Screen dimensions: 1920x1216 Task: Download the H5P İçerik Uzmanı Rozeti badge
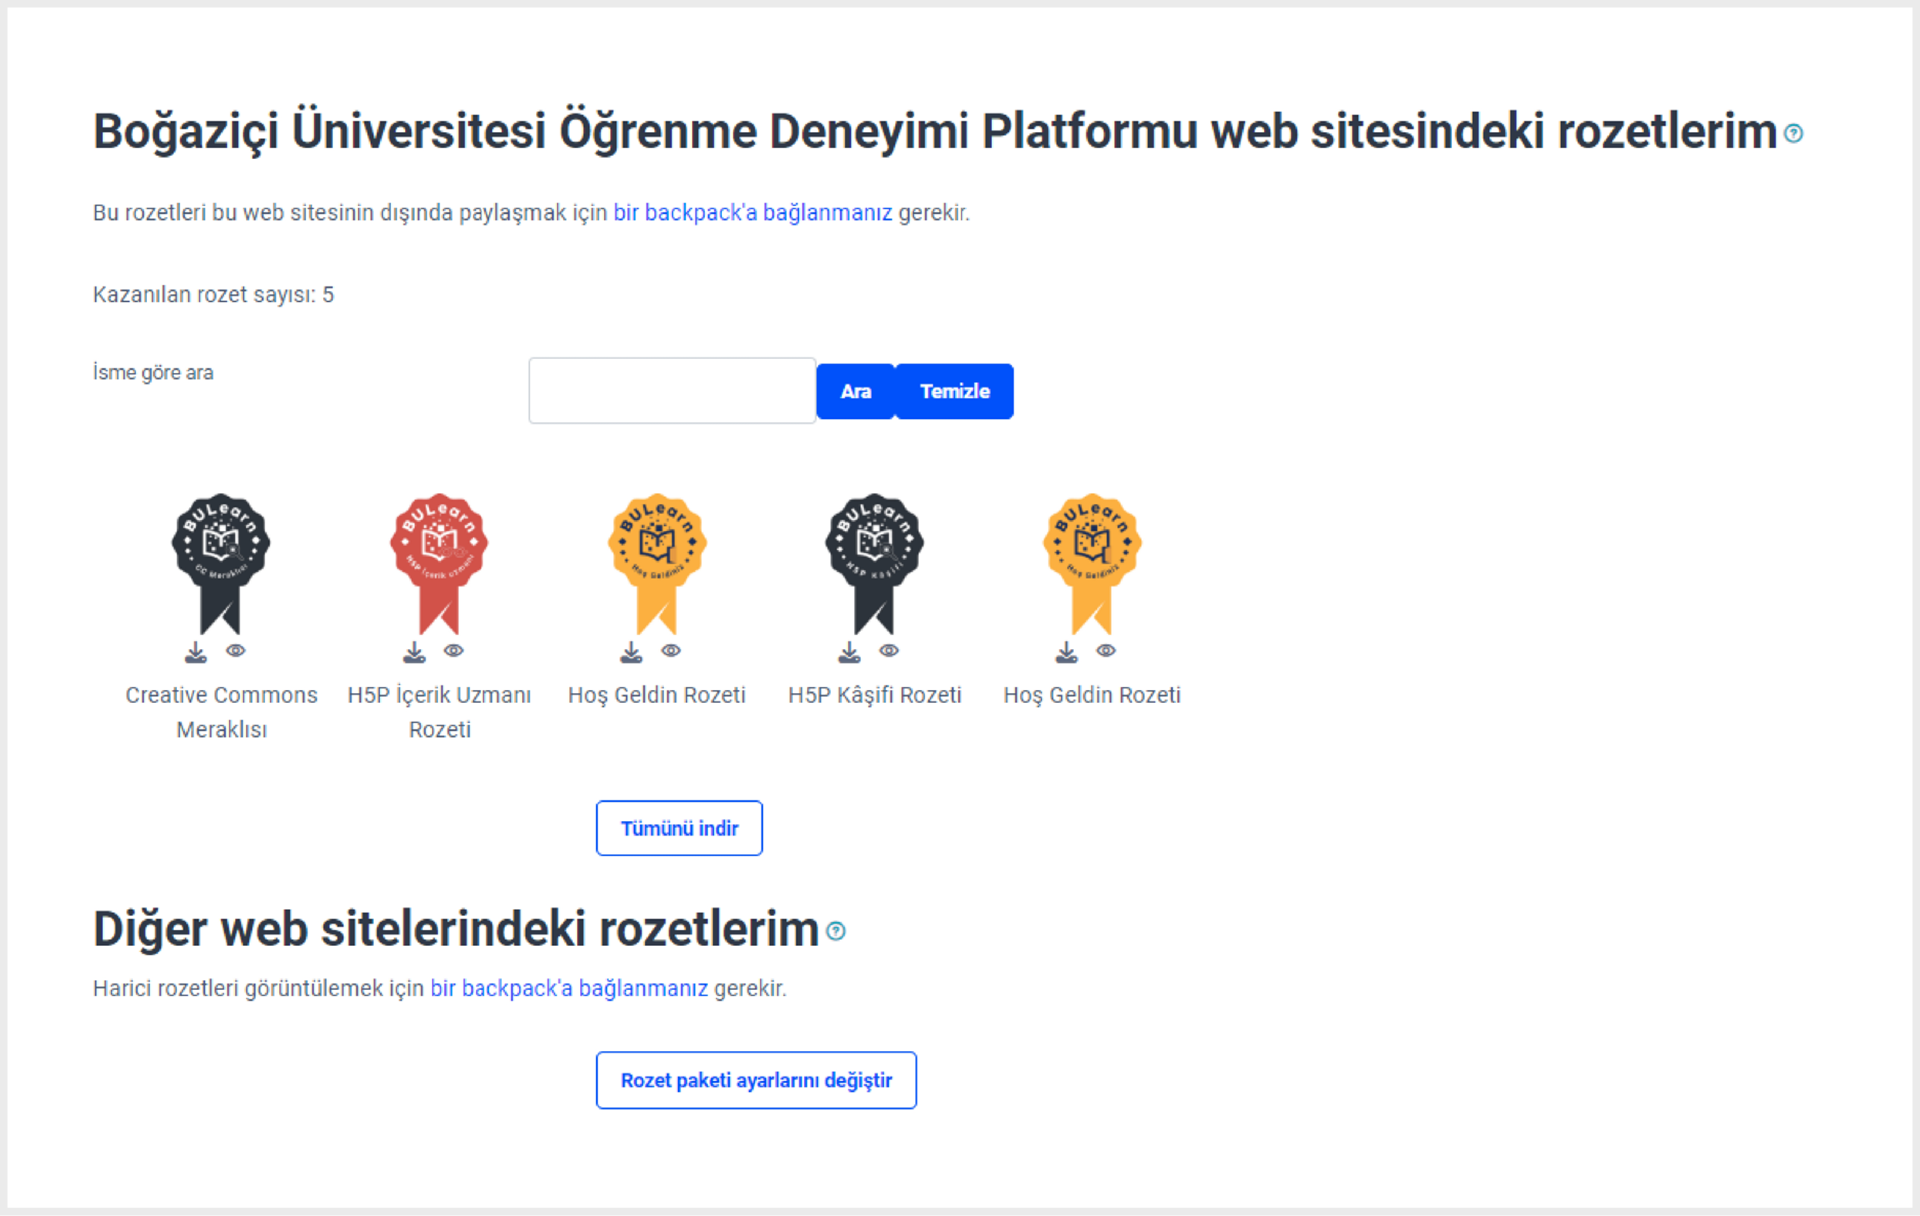(414, 652)
